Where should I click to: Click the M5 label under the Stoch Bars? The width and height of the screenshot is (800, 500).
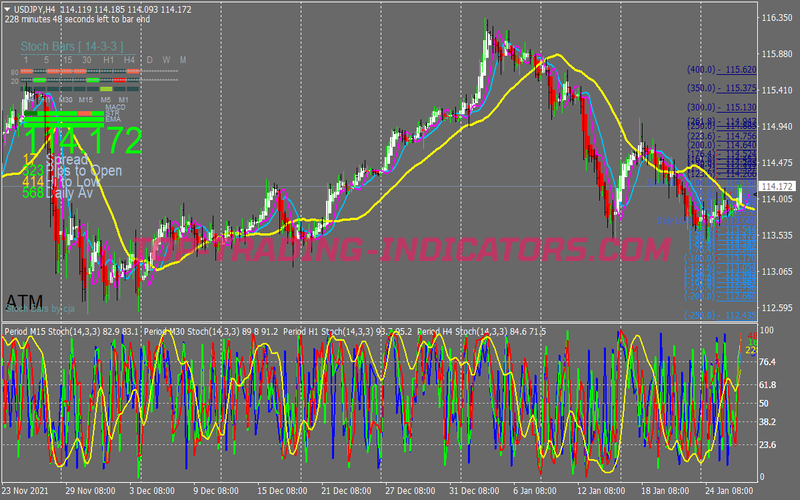[106, 100]
